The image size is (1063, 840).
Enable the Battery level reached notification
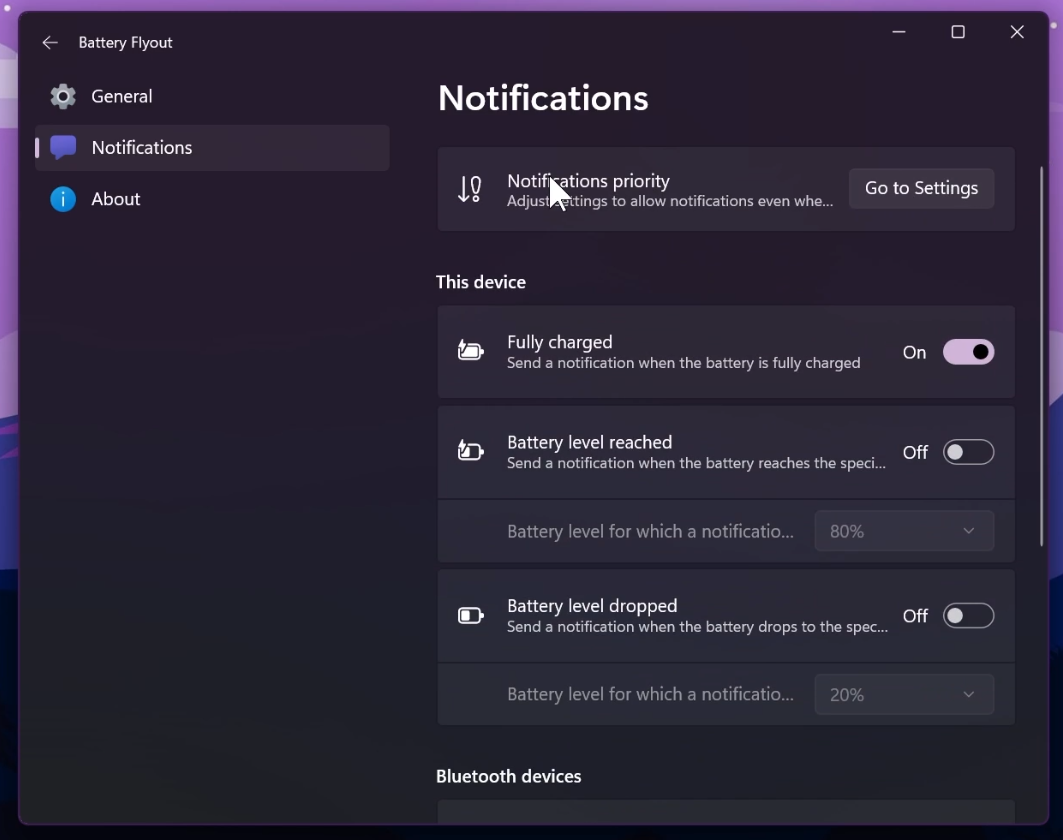click(967, 452)
